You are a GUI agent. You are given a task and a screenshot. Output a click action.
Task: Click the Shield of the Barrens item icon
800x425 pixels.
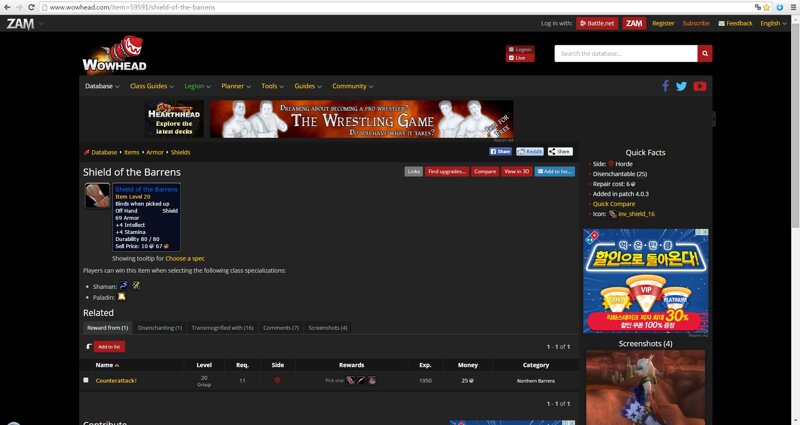pyautogui.click(x=97, y=195)
